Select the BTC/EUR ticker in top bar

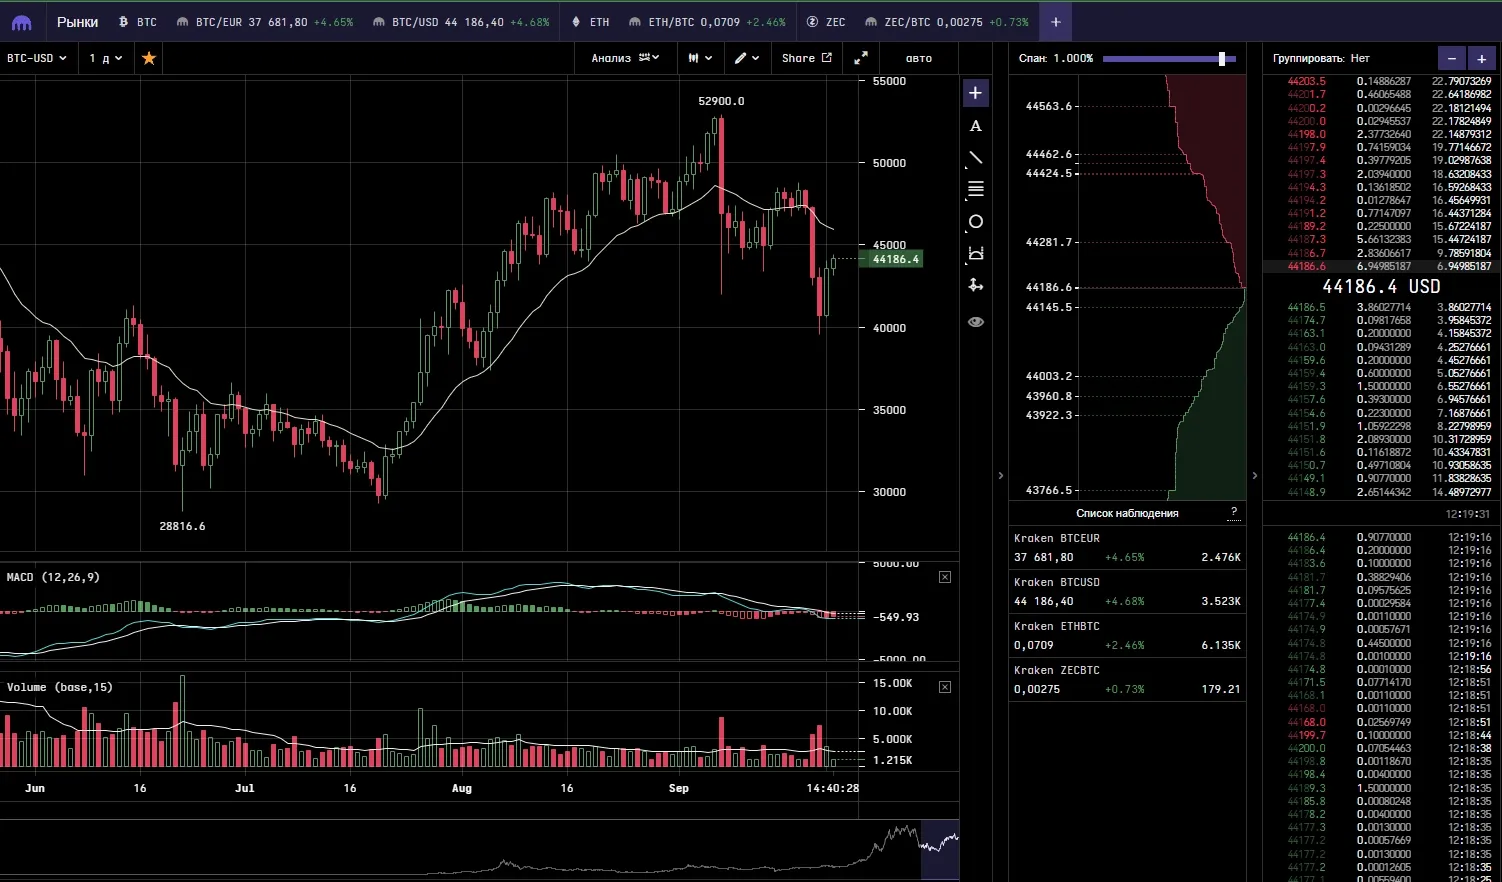pyautogui.click(x=264, y=22)
